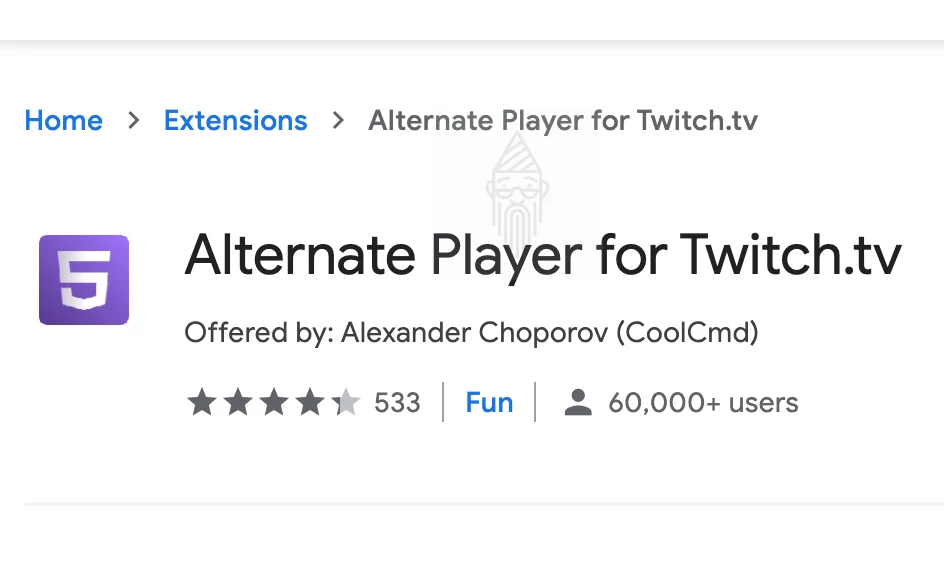The image size is (944, 583).
Task: Click the first rating star
Action: click(202, 402)
